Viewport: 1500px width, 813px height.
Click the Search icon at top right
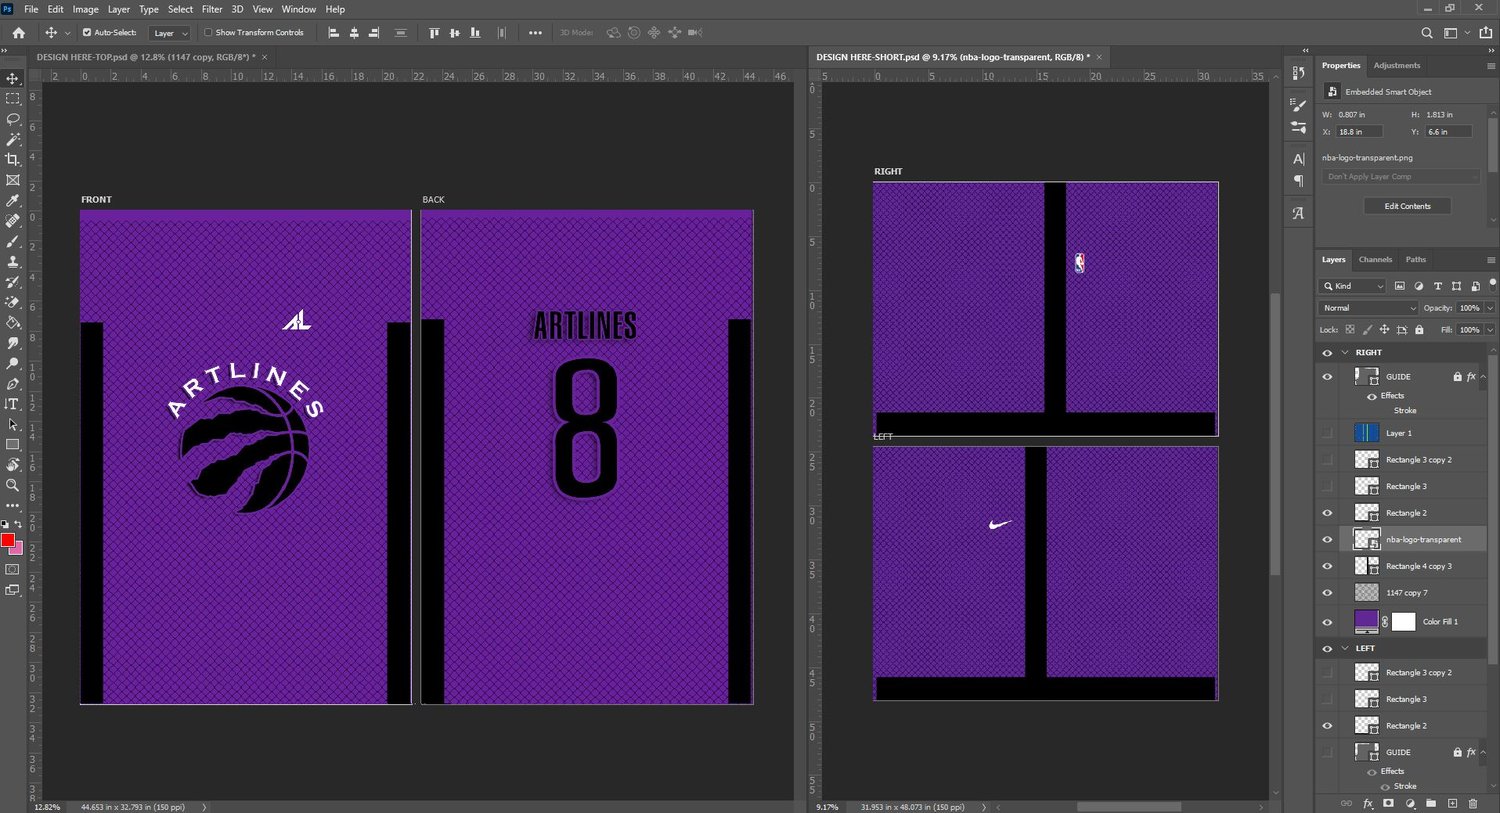(x=1427, y=33)
